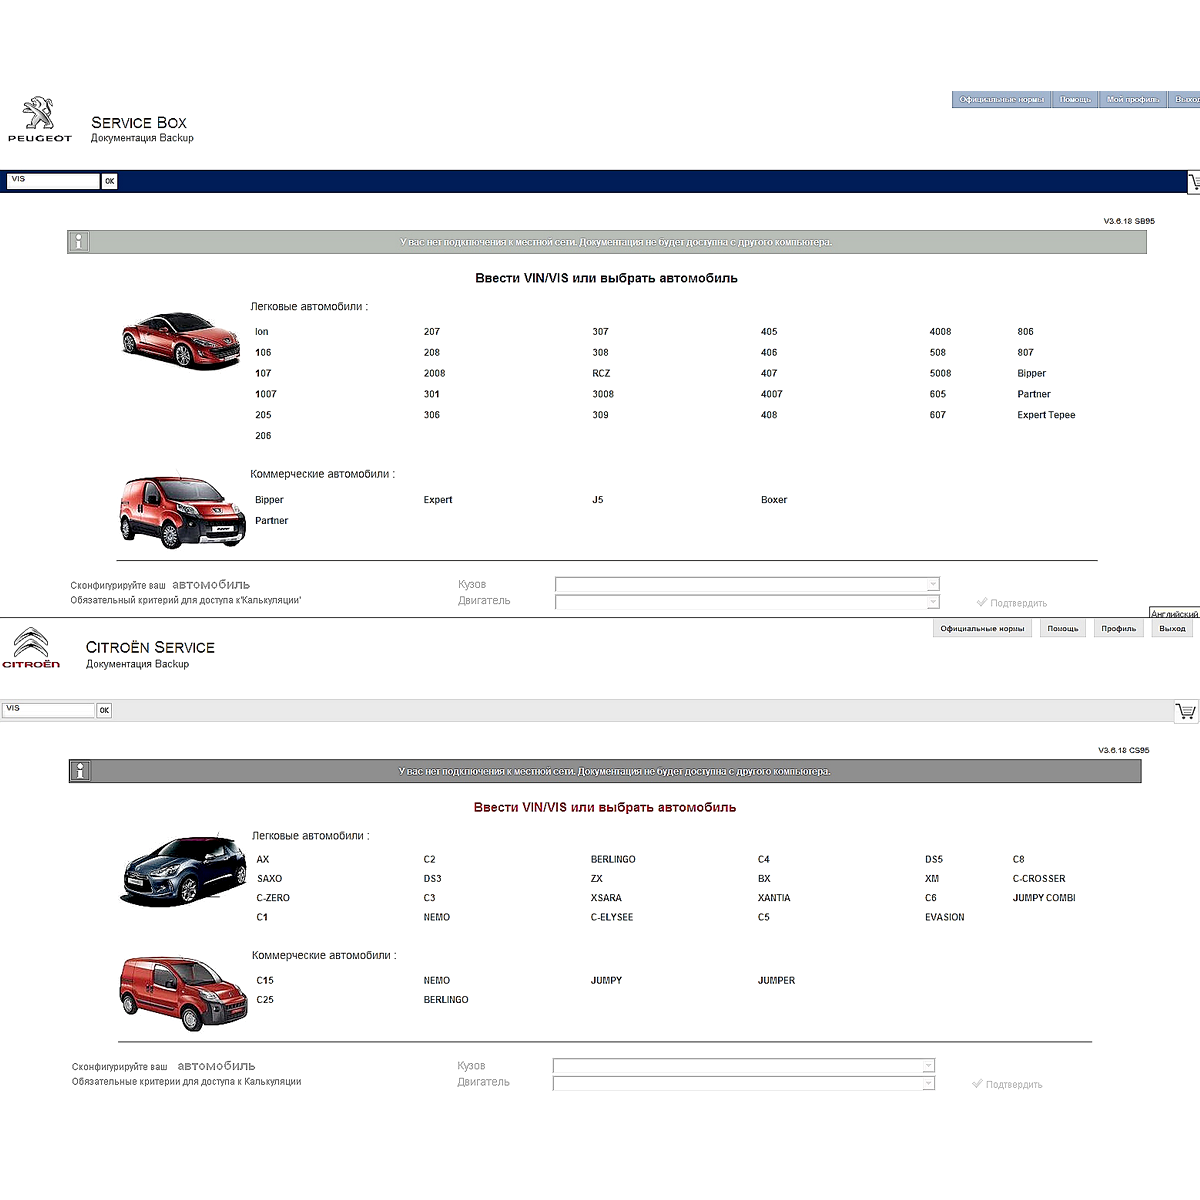The image size is (1200, 1200).
Task: Click the red Citroën van image
Action: click(x=183, y=992)
